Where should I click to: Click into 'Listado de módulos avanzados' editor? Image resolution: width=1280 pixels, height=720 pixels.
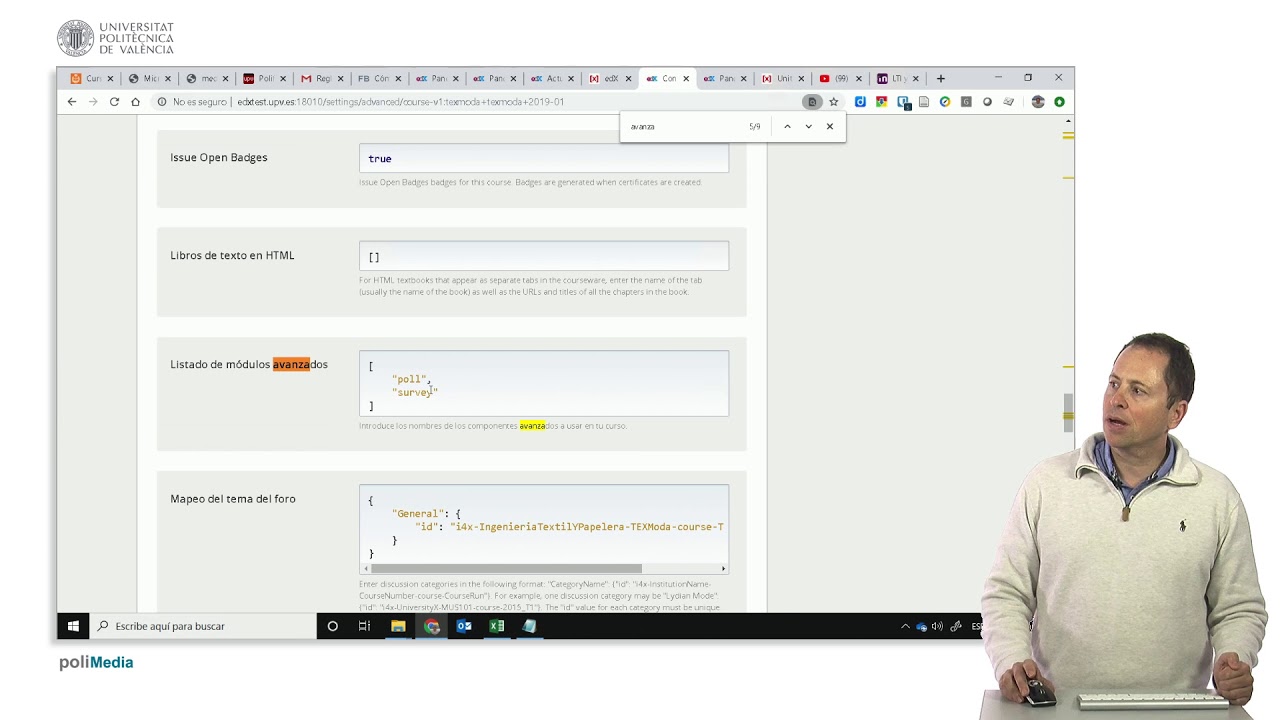tap(544, 384)
